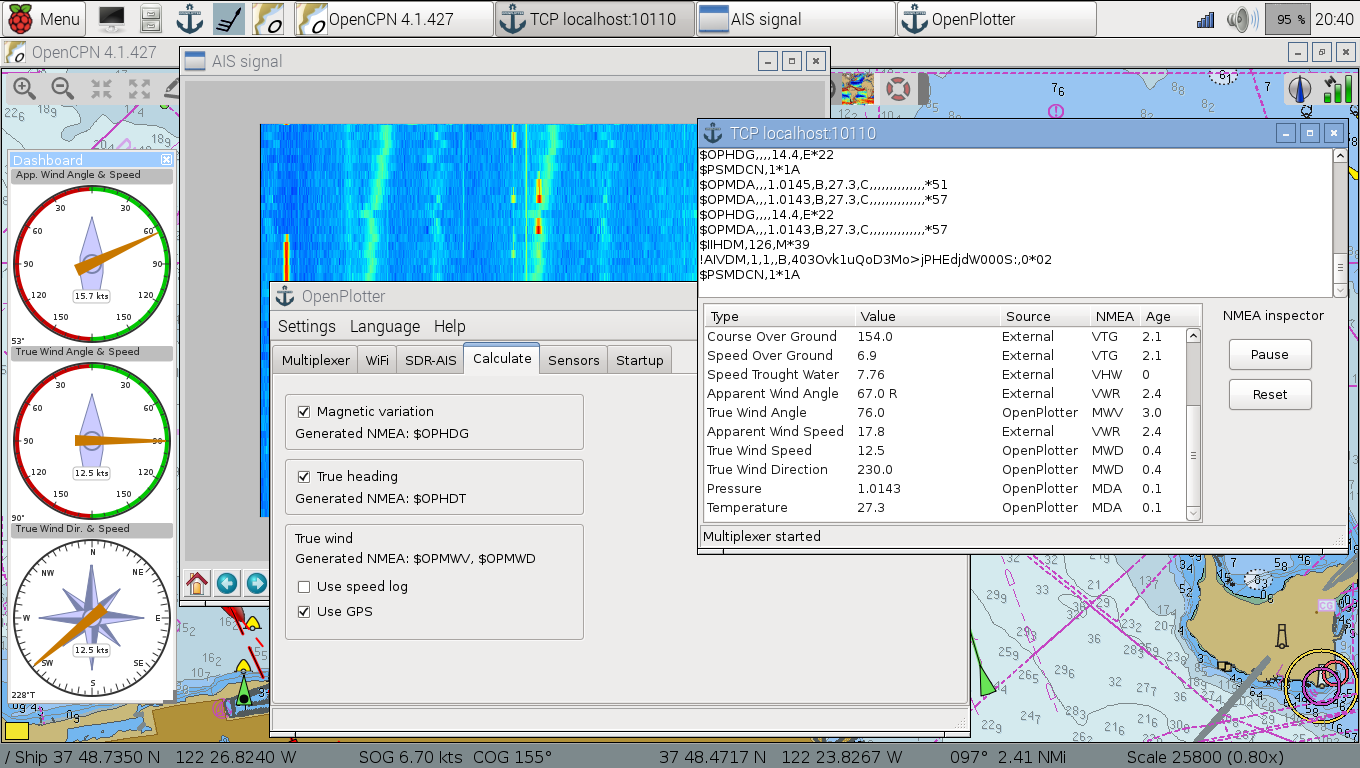This screenshot has width=1360, height=768.
Task: Select the Pressure row in NMEA table
Action: pos(944,488)
